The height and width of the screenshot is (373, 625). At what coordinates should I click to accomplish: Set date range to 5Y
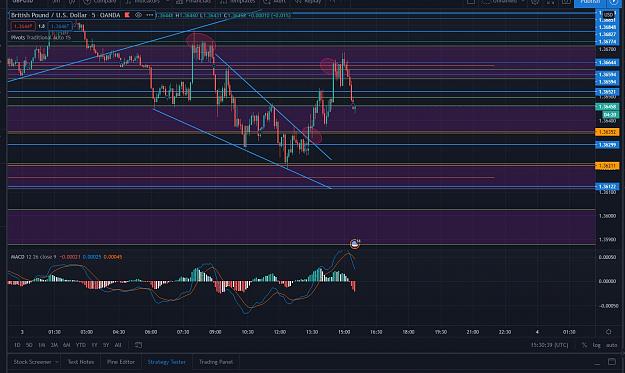(106, 345)
